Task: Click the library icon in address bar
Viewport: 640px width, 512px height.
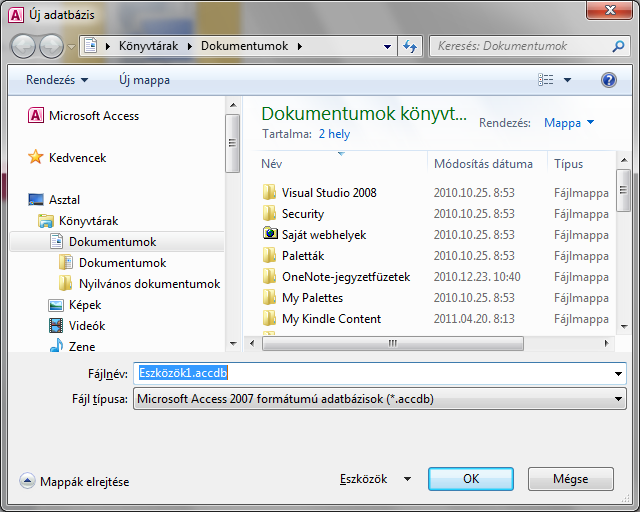Action: click(x=91, y=46)
